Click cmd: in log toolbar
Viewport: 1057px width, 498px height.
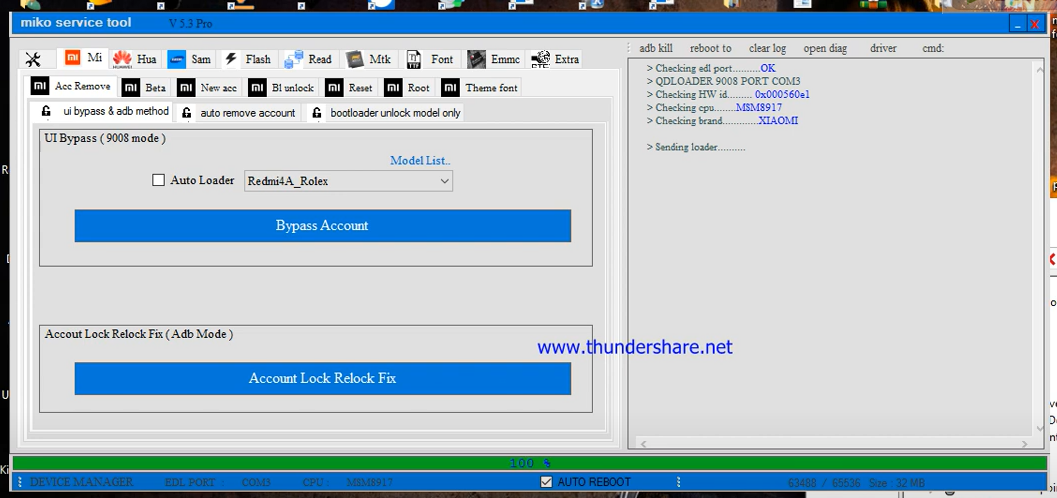click(x=933, y=49)
